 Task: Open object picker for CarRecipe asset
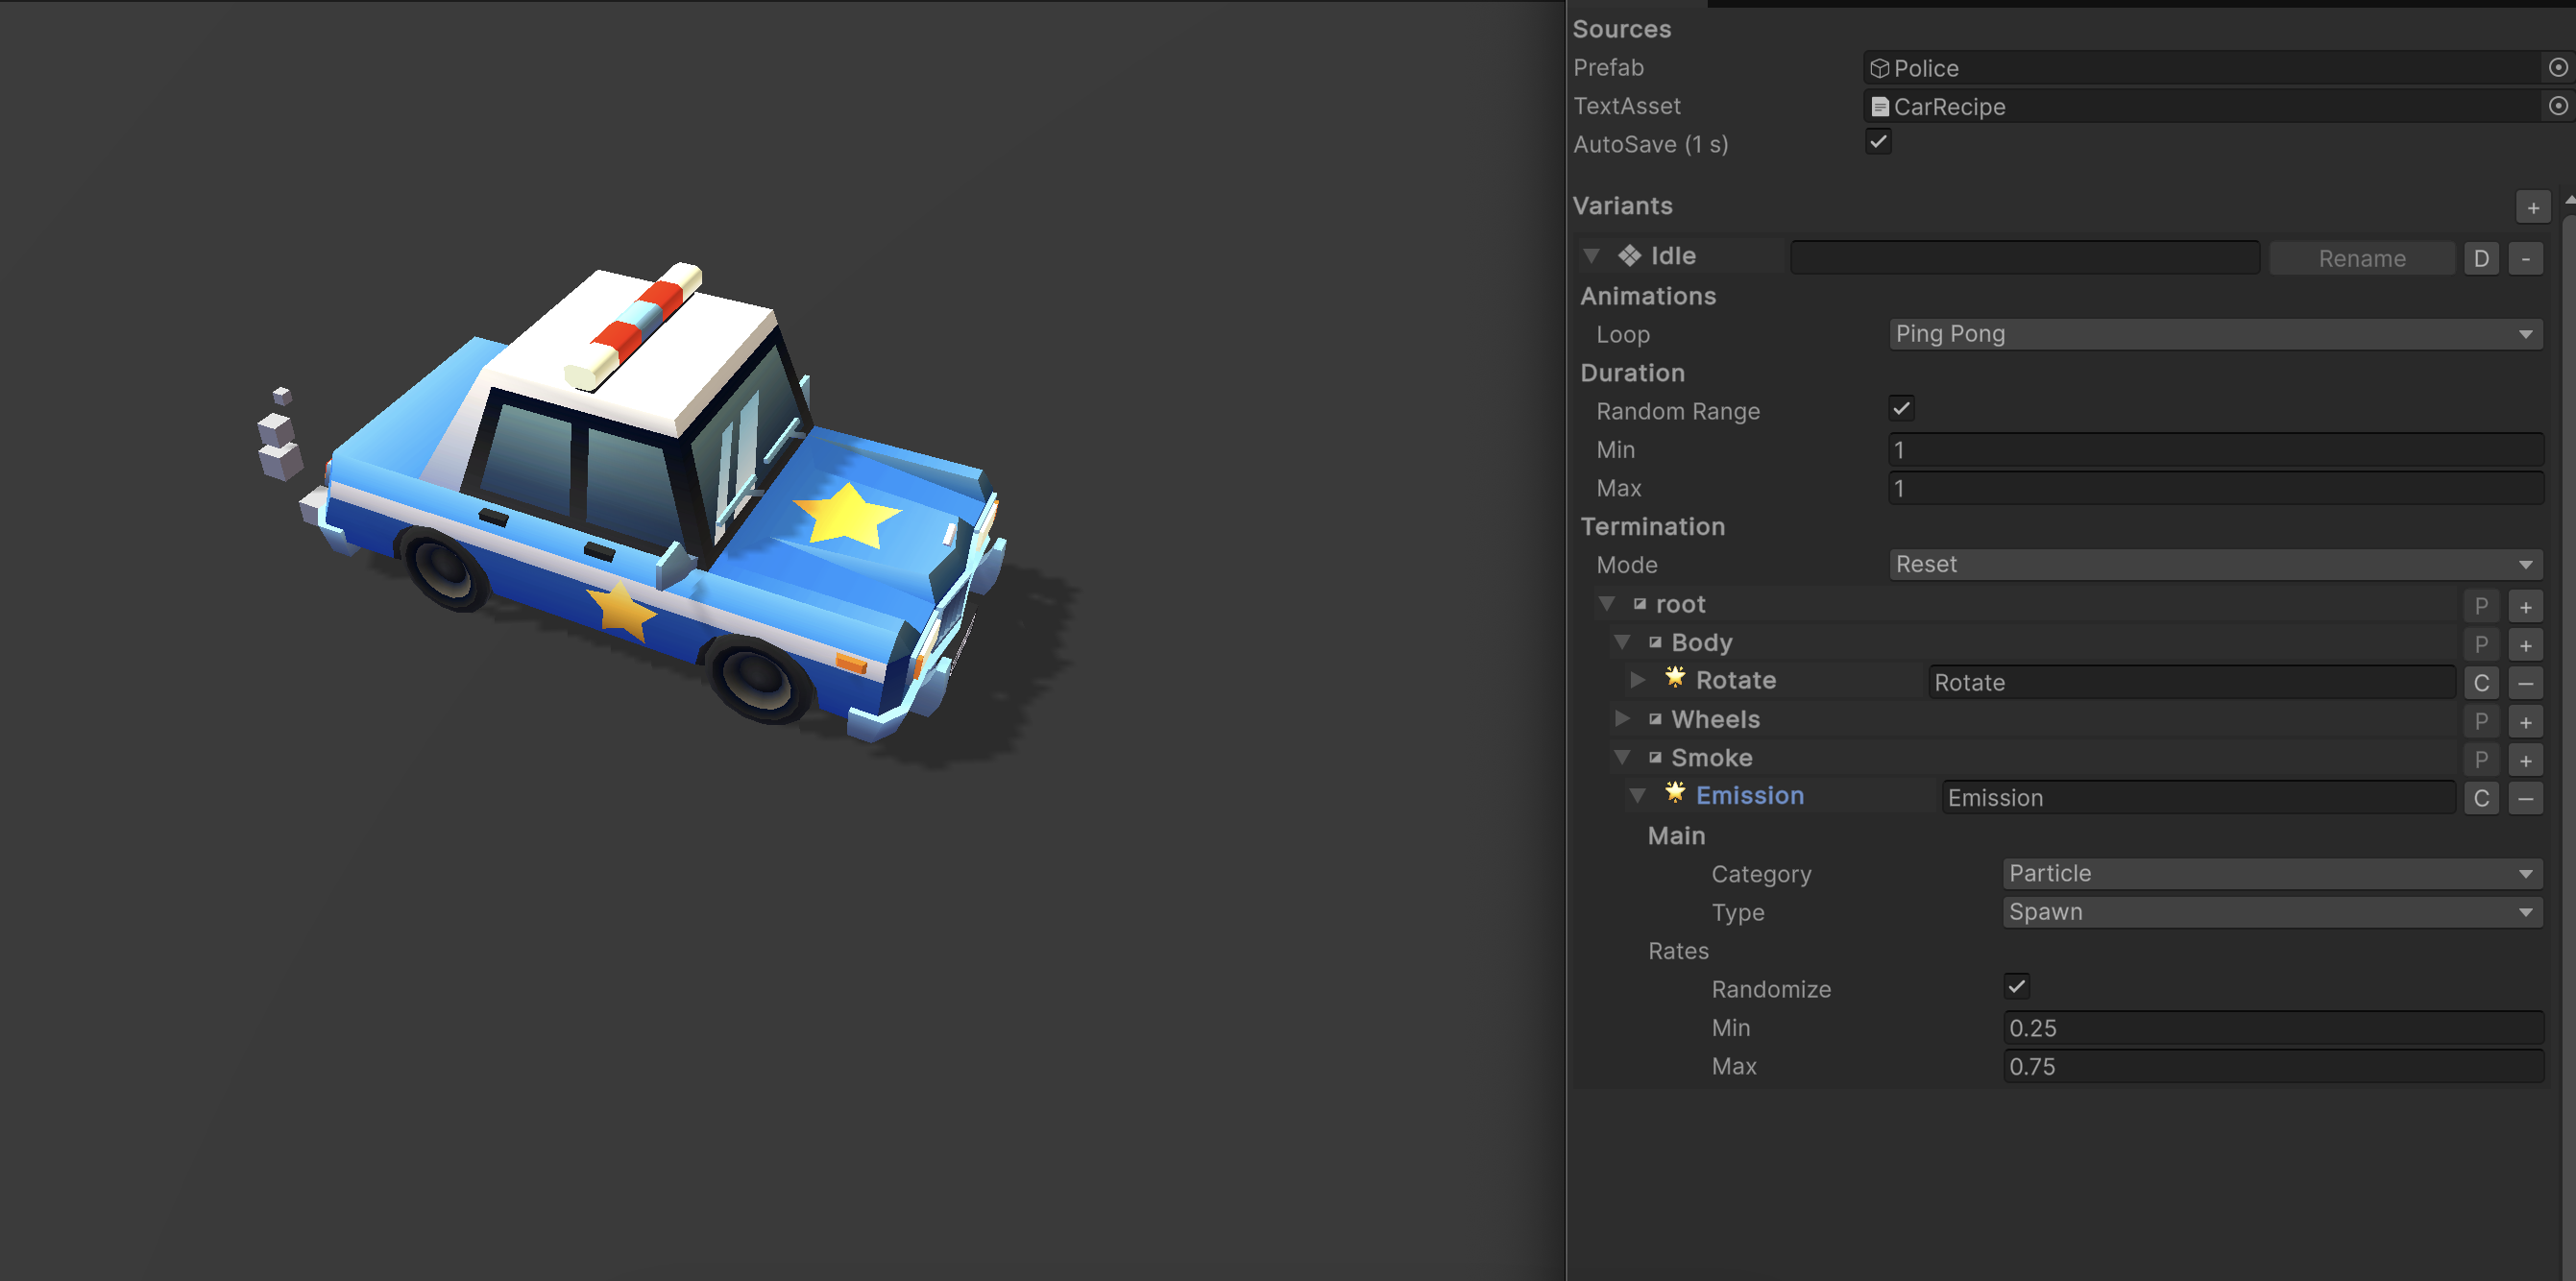tap(2557, 106)
